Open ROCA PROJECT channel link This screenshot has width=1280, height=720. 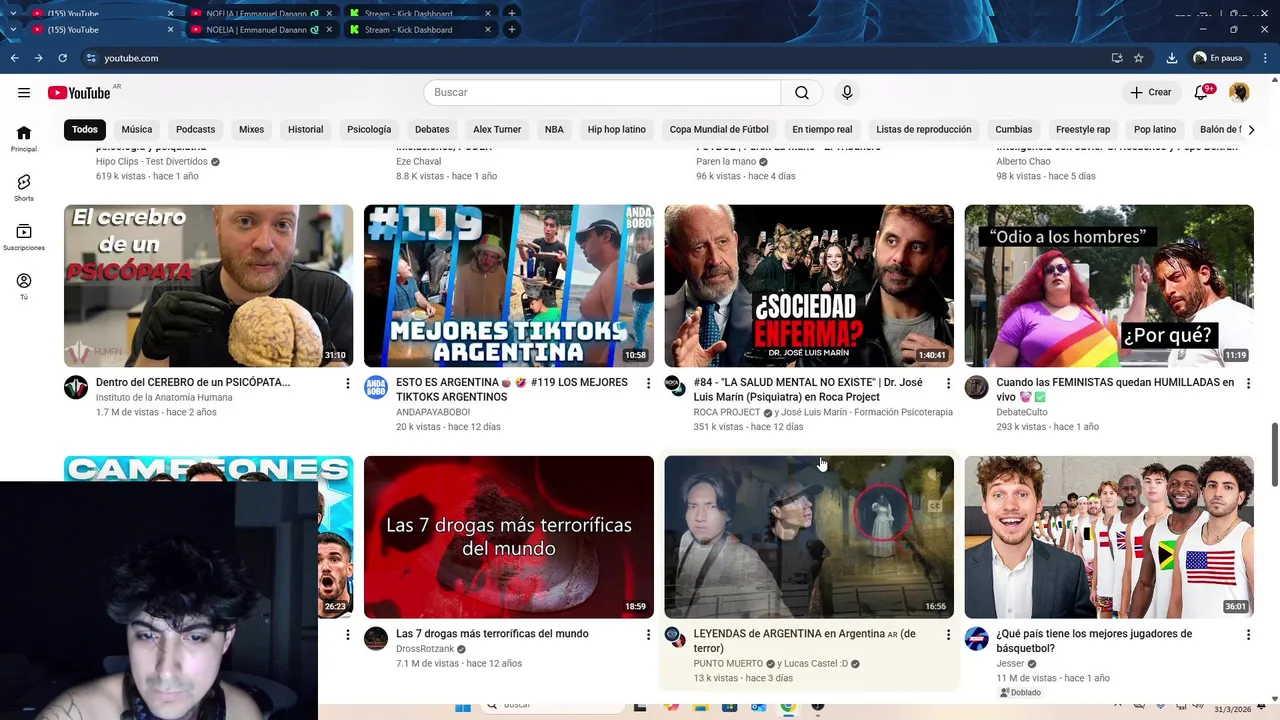coord(727,412)
